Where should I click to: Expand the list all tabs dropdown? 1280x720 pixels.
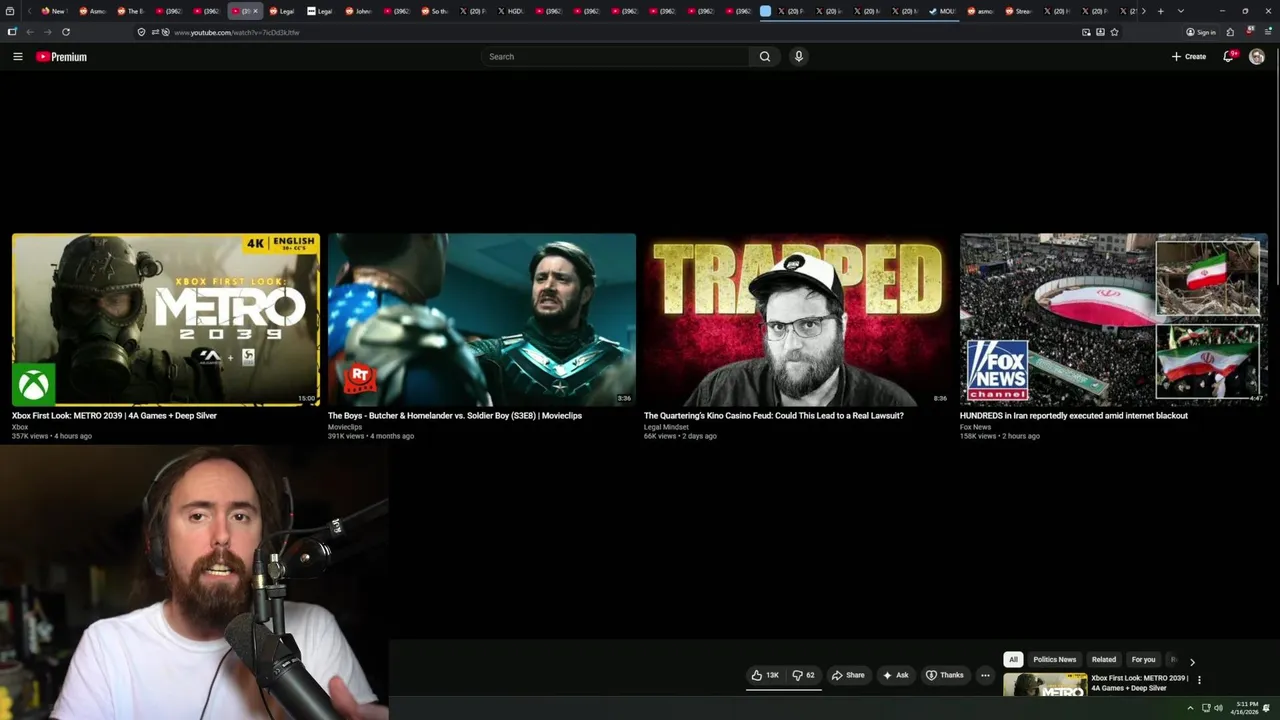click(1181, 11)
